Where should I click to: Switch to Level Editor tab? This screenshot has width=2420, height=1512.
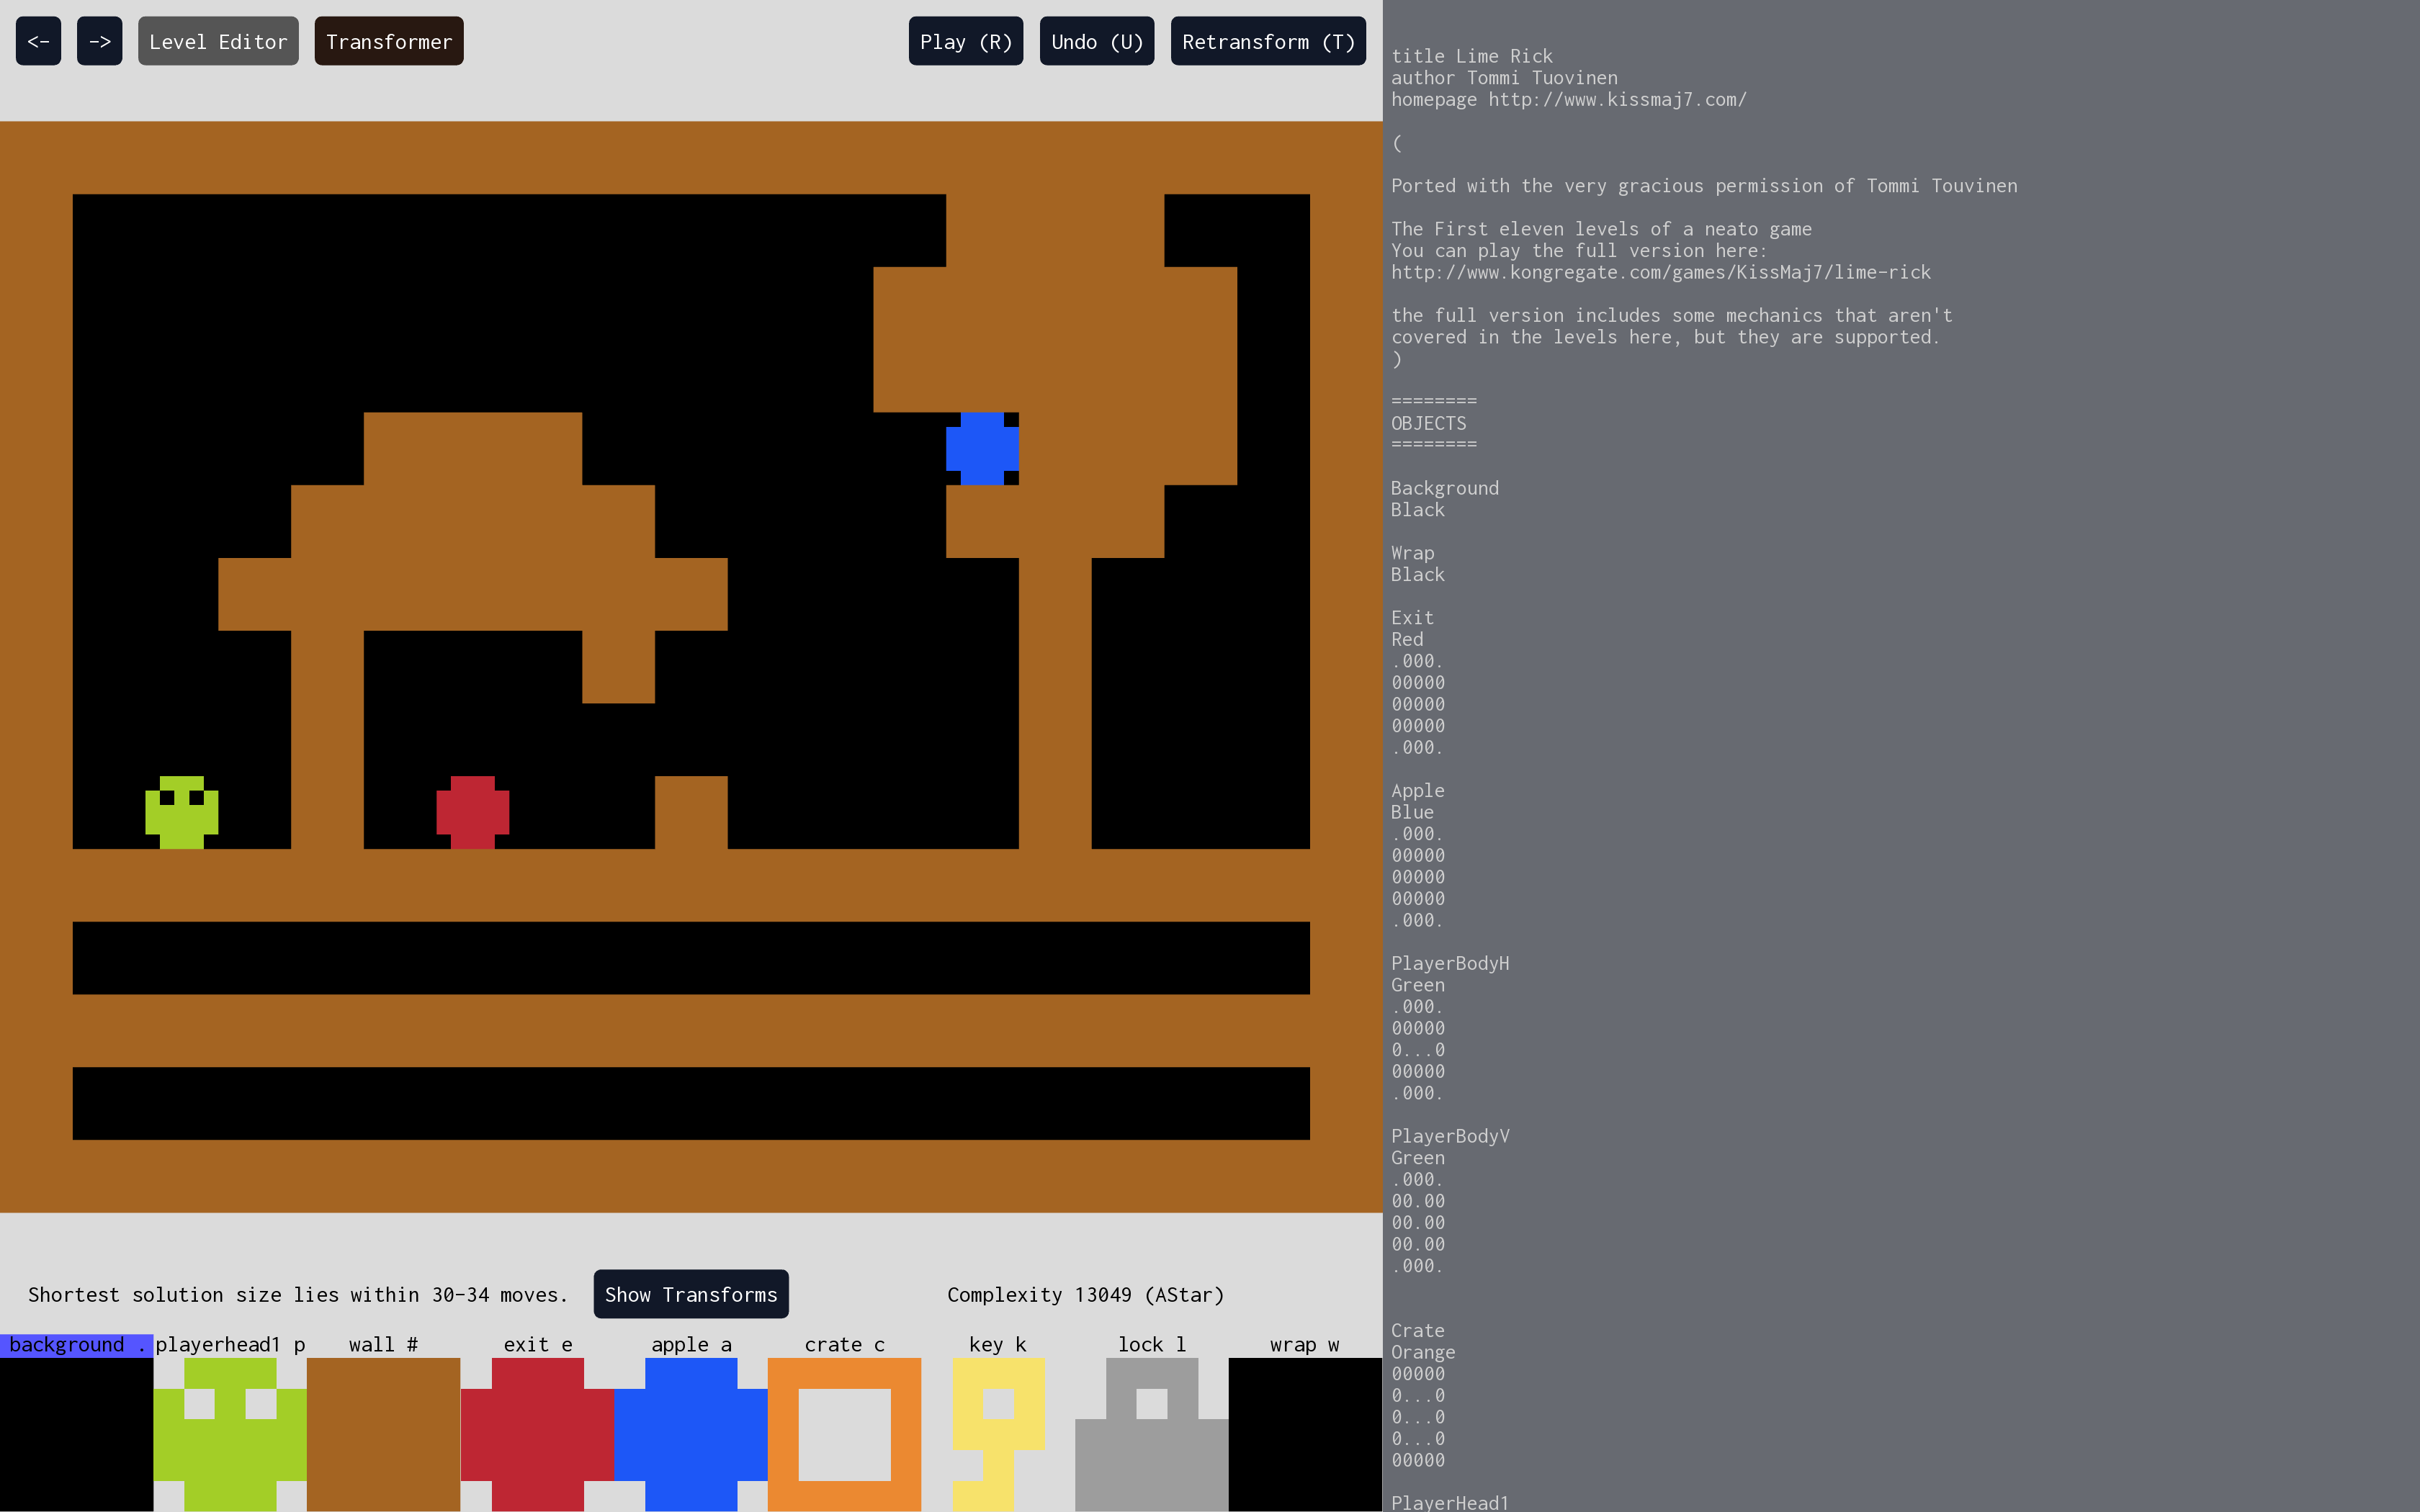(218, 41)
